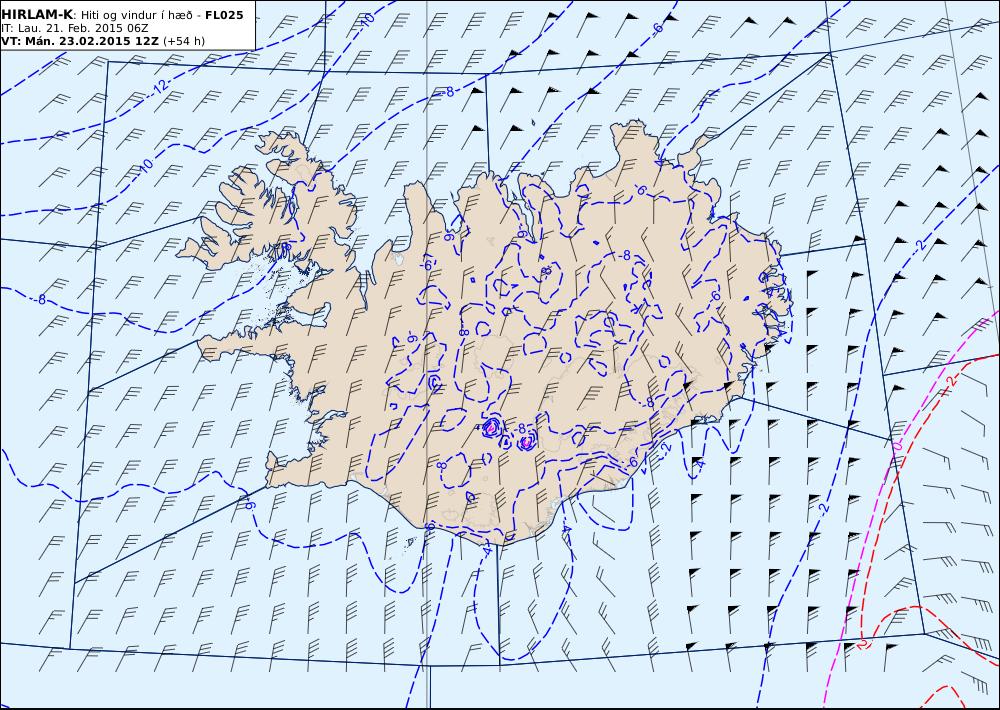Click the "(+54 h)" forecast offset text
1000x710 pixels.
pyautogui.click(x=184, y=41)
